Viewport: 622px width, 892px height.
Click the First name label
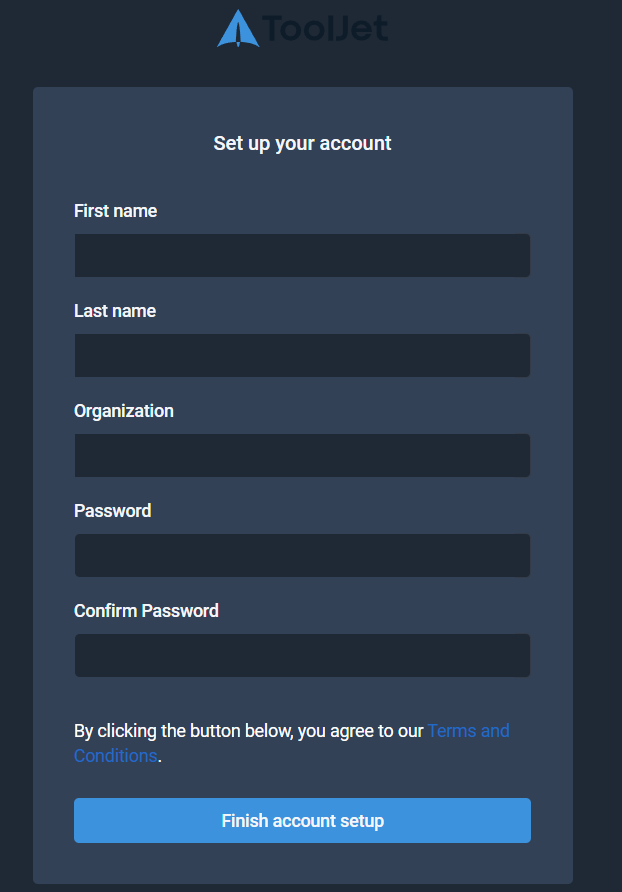(x=115, y=211)
